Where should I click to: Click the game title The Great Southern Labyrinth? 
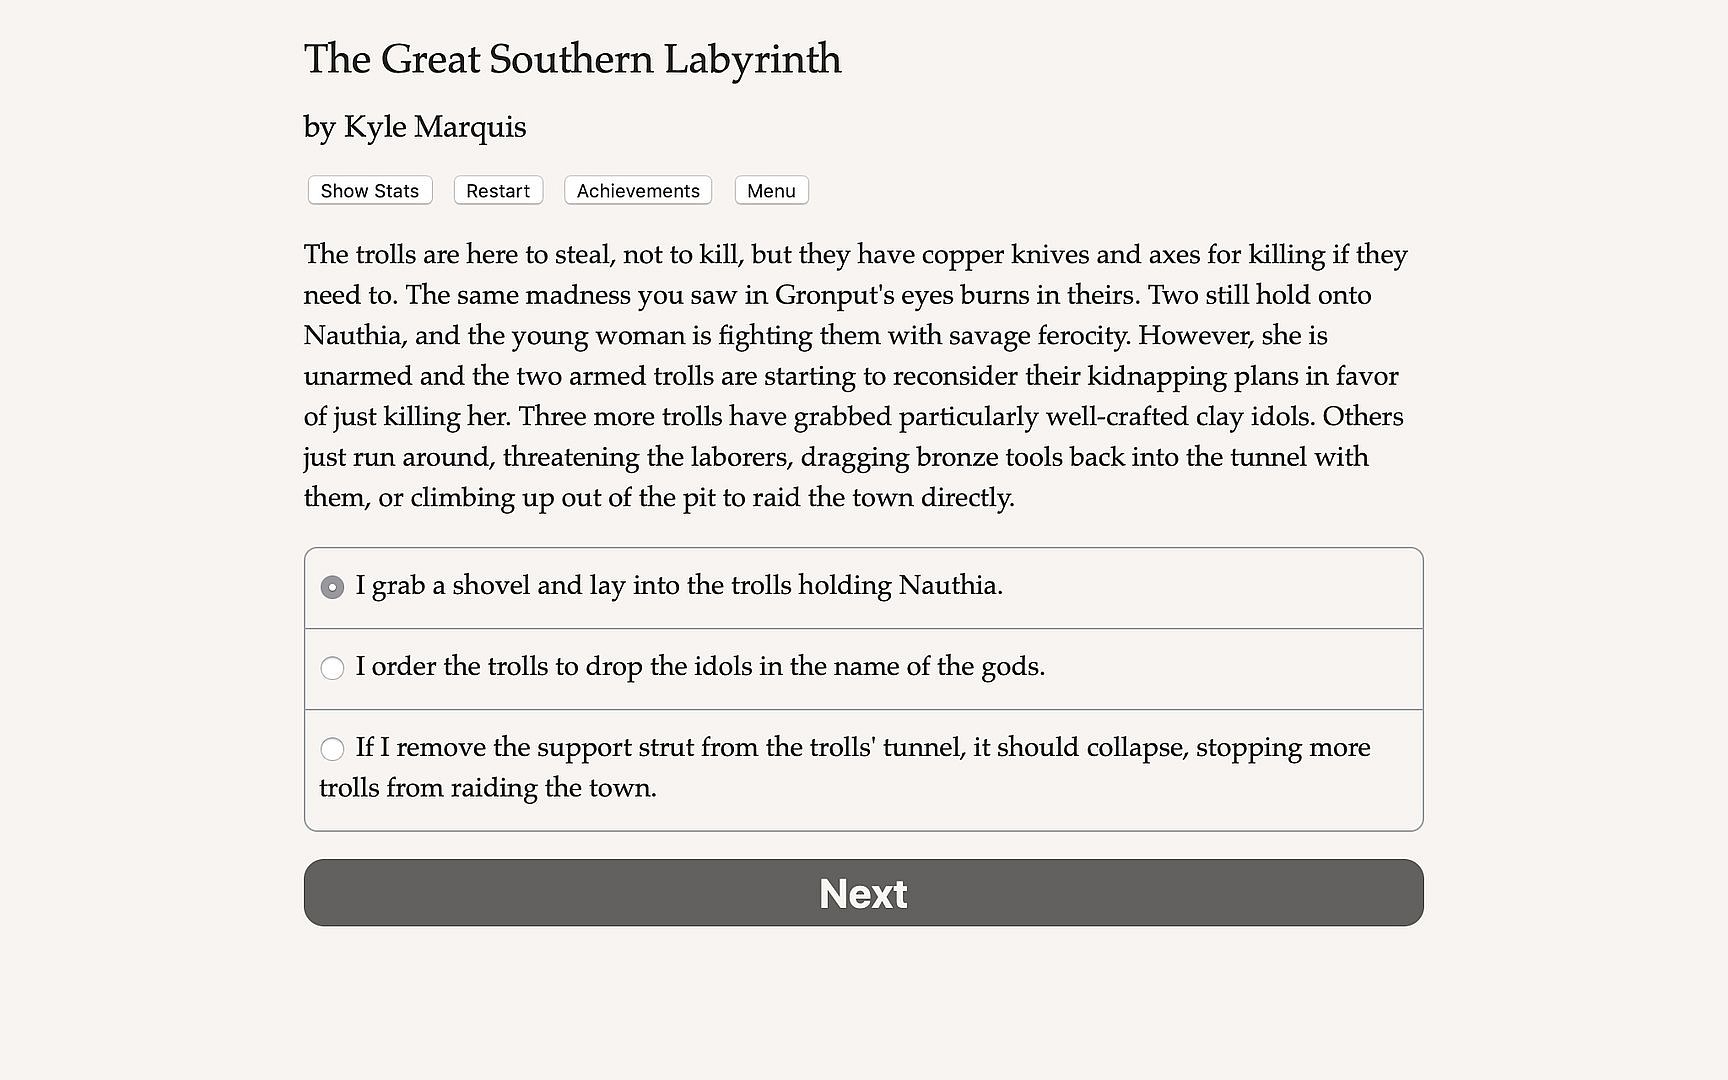click(572, 59)
